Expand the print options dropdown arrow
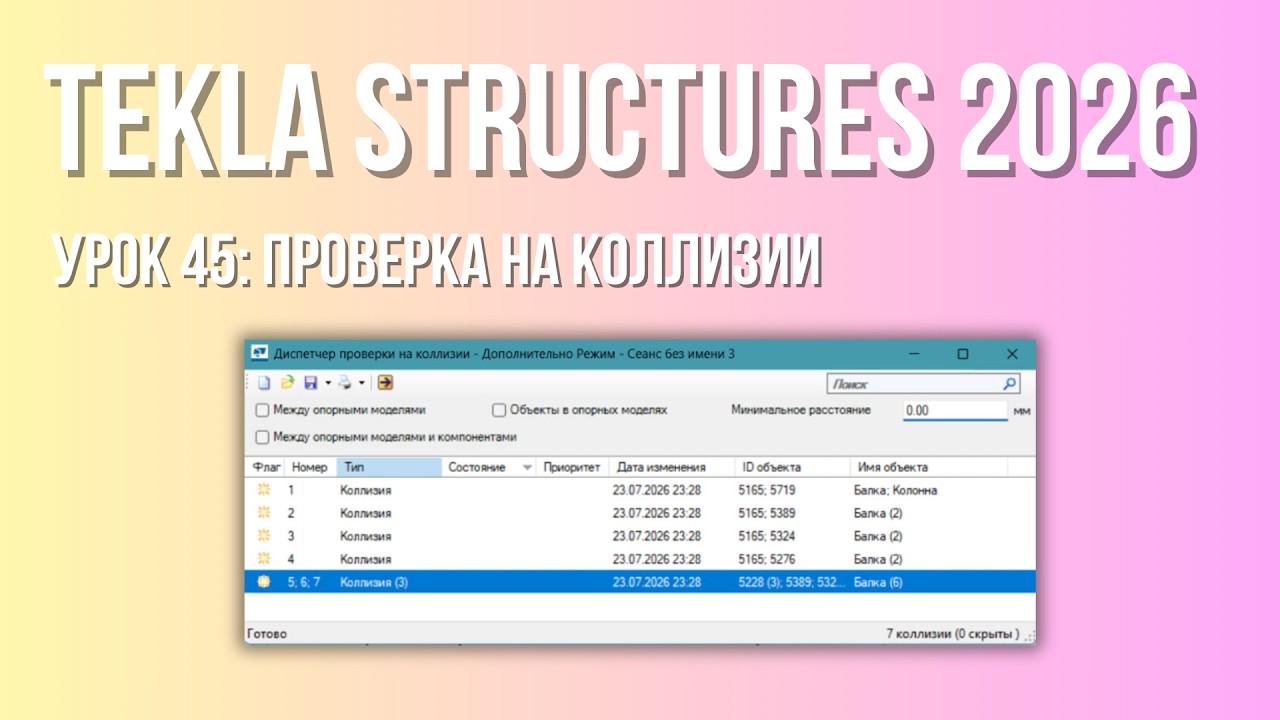This screenshot has width=1280, height=720. (361, 382)
